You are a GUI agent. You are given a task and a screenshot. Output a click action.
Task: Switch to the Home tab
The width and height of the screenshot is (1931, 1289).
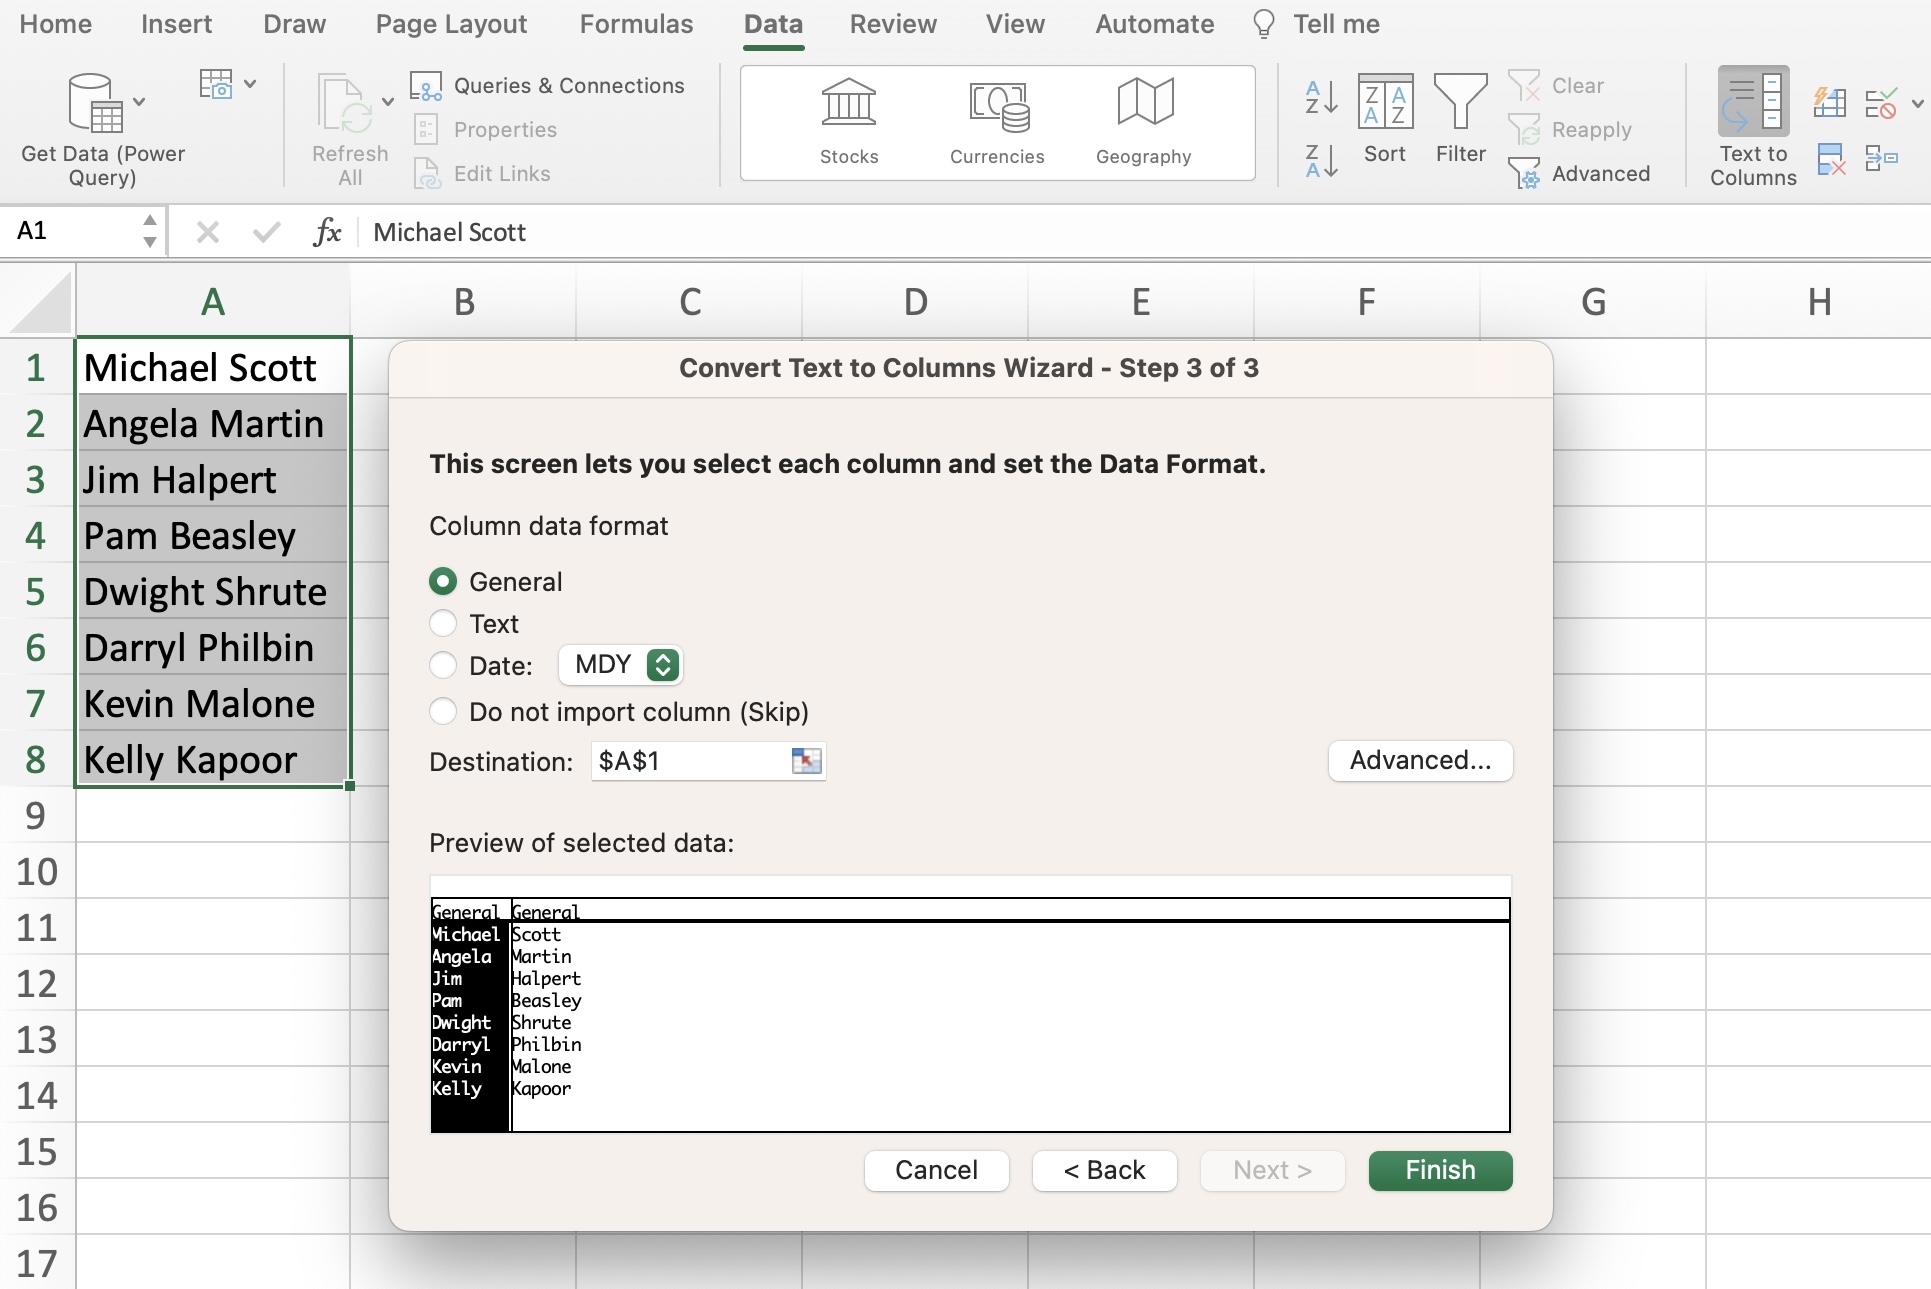point(55,24)
